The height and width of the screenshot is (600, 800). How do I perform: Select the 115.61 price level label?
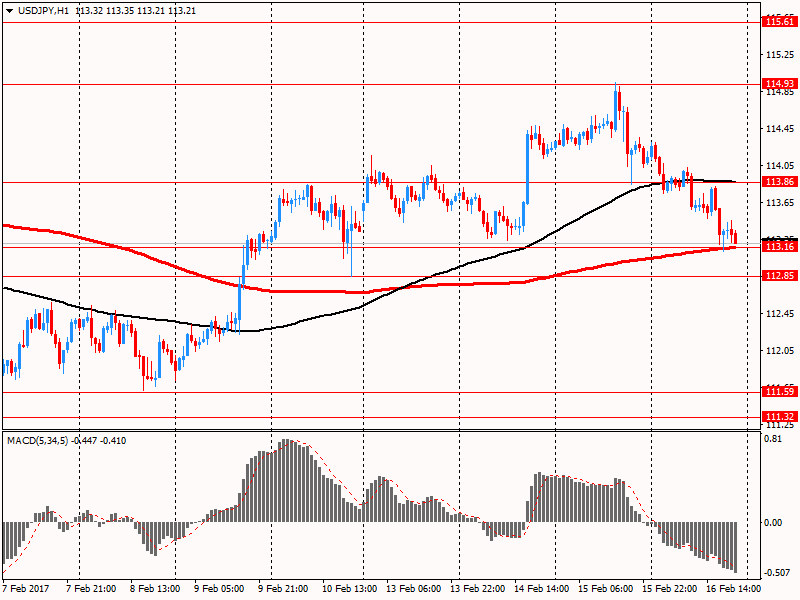780,21
